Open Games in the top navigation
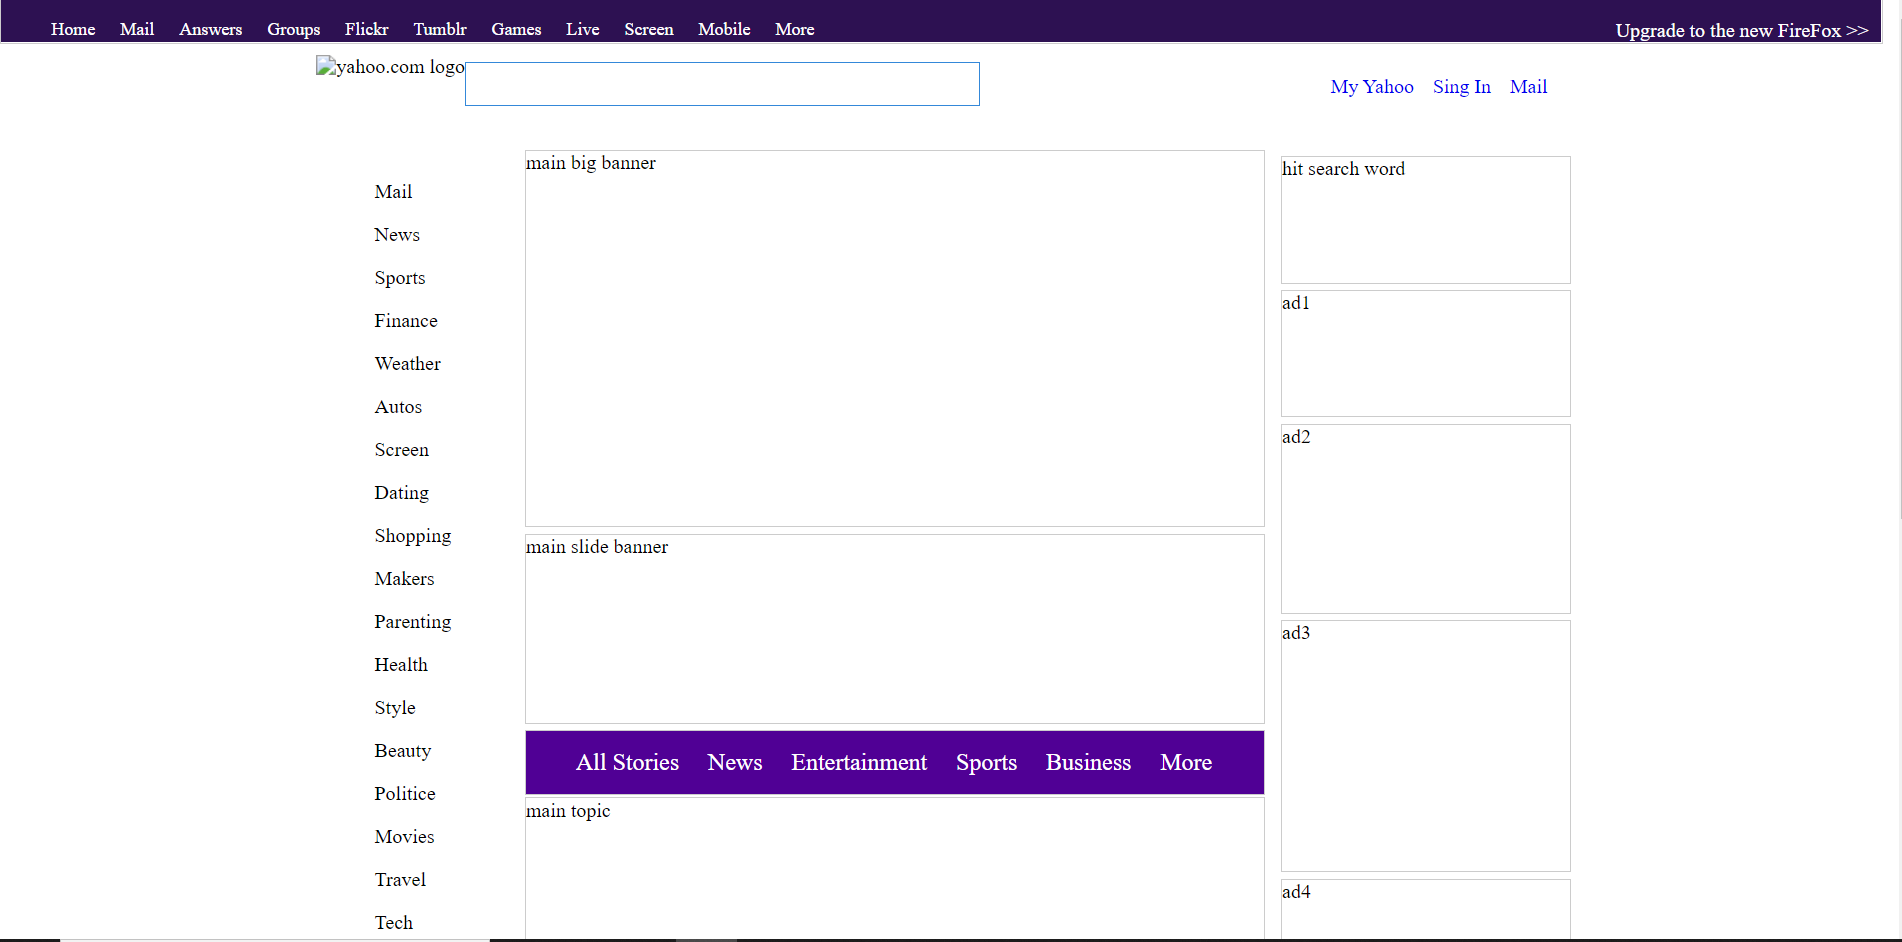 pyautogui.click(x=516, y=29)
